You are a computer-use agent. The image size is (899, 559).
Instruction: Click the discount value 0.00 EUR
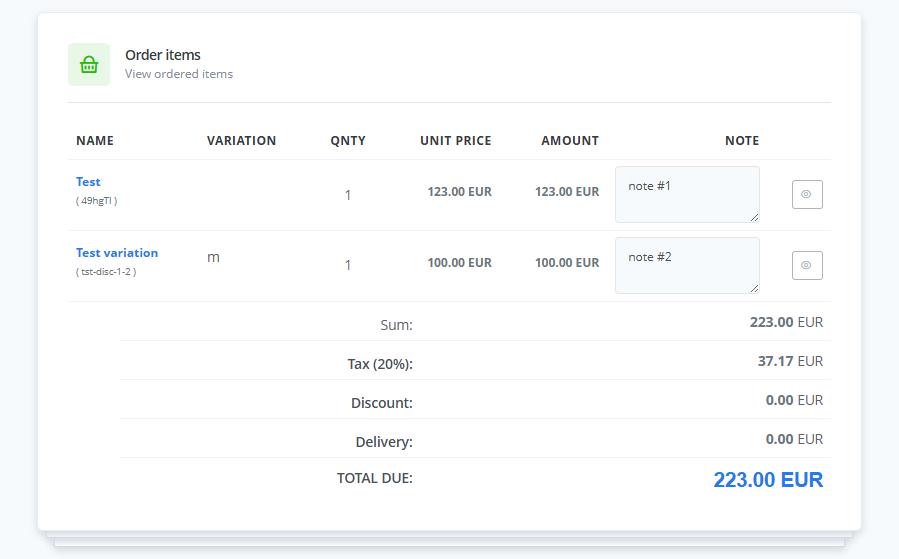pos(794,400)
